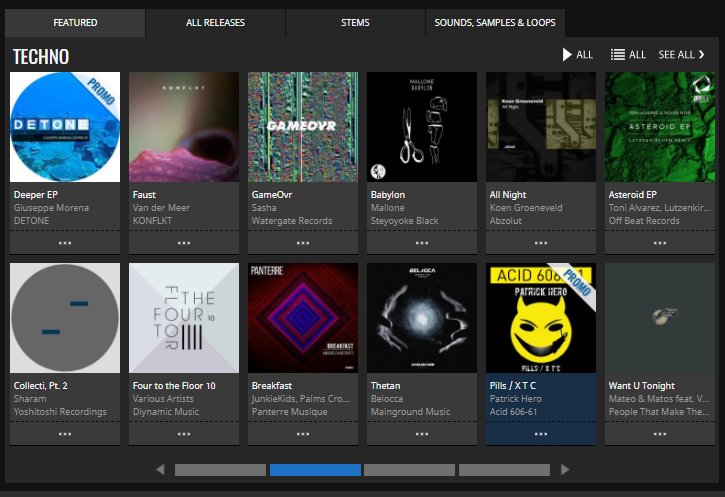Screen dimensions: 725x497
Task: Open Breakfast cover artwork
Action: tap(303, 318)
